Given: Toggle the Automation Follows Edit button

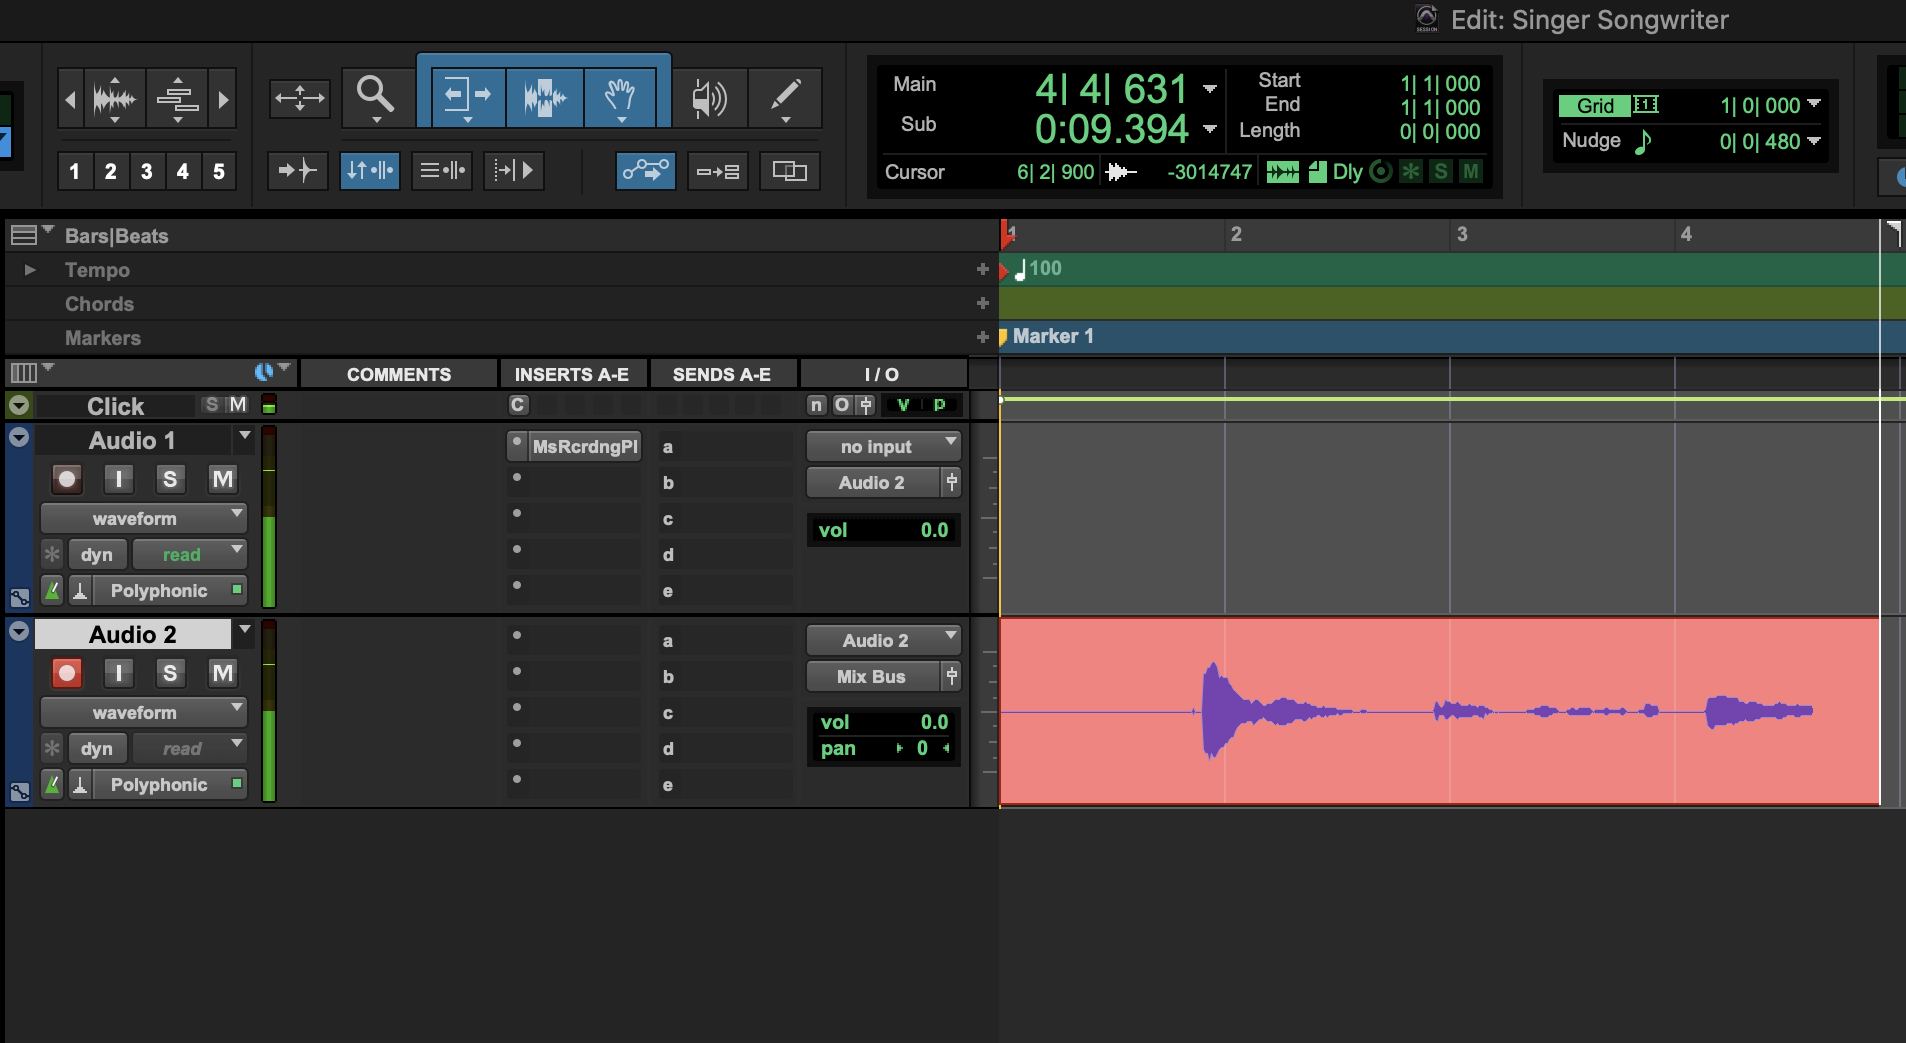Looking at the screenshot, I should click(x=645, y=171).
